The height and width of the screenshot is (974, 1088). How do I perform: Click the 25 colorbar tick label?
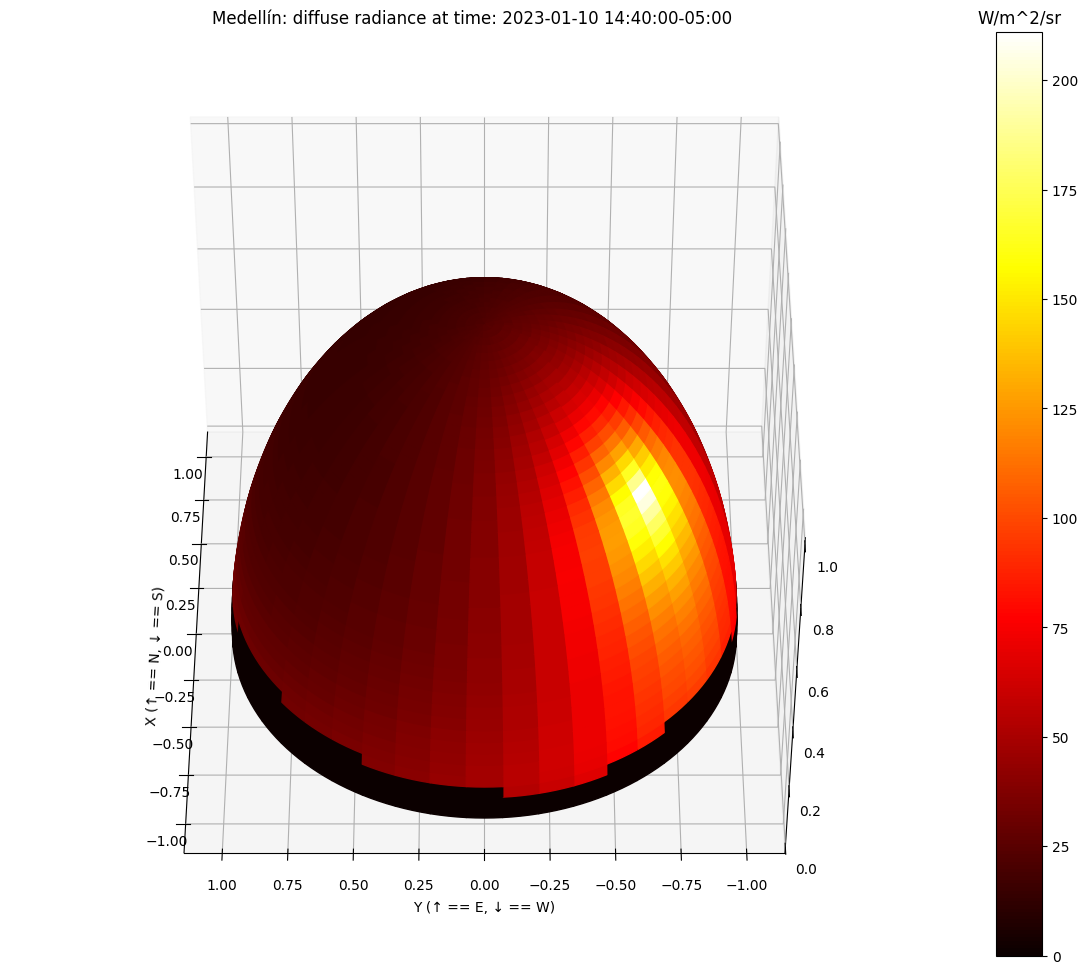pyautogui.click(x=1060, y=847)
